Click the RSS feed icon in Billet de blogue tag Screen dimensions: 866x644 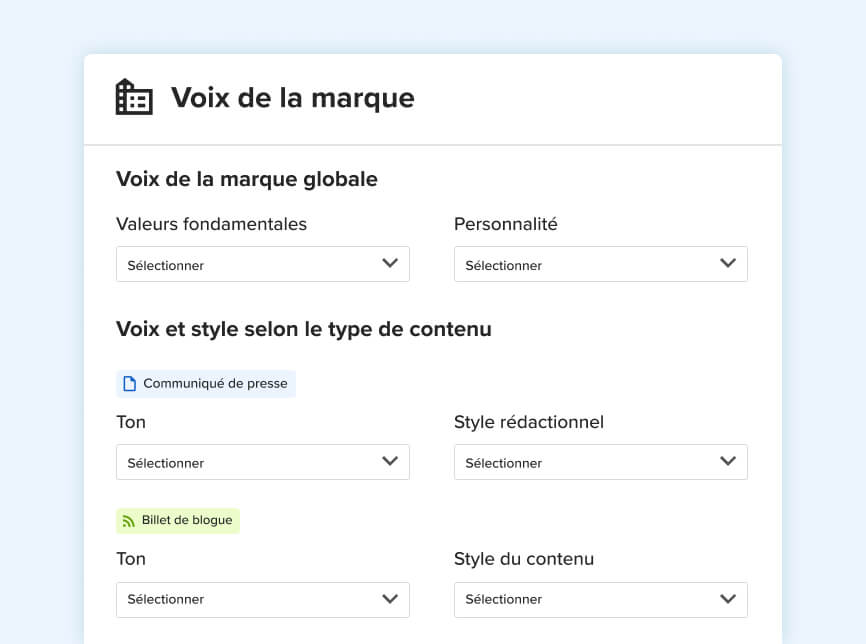(129, 521)
